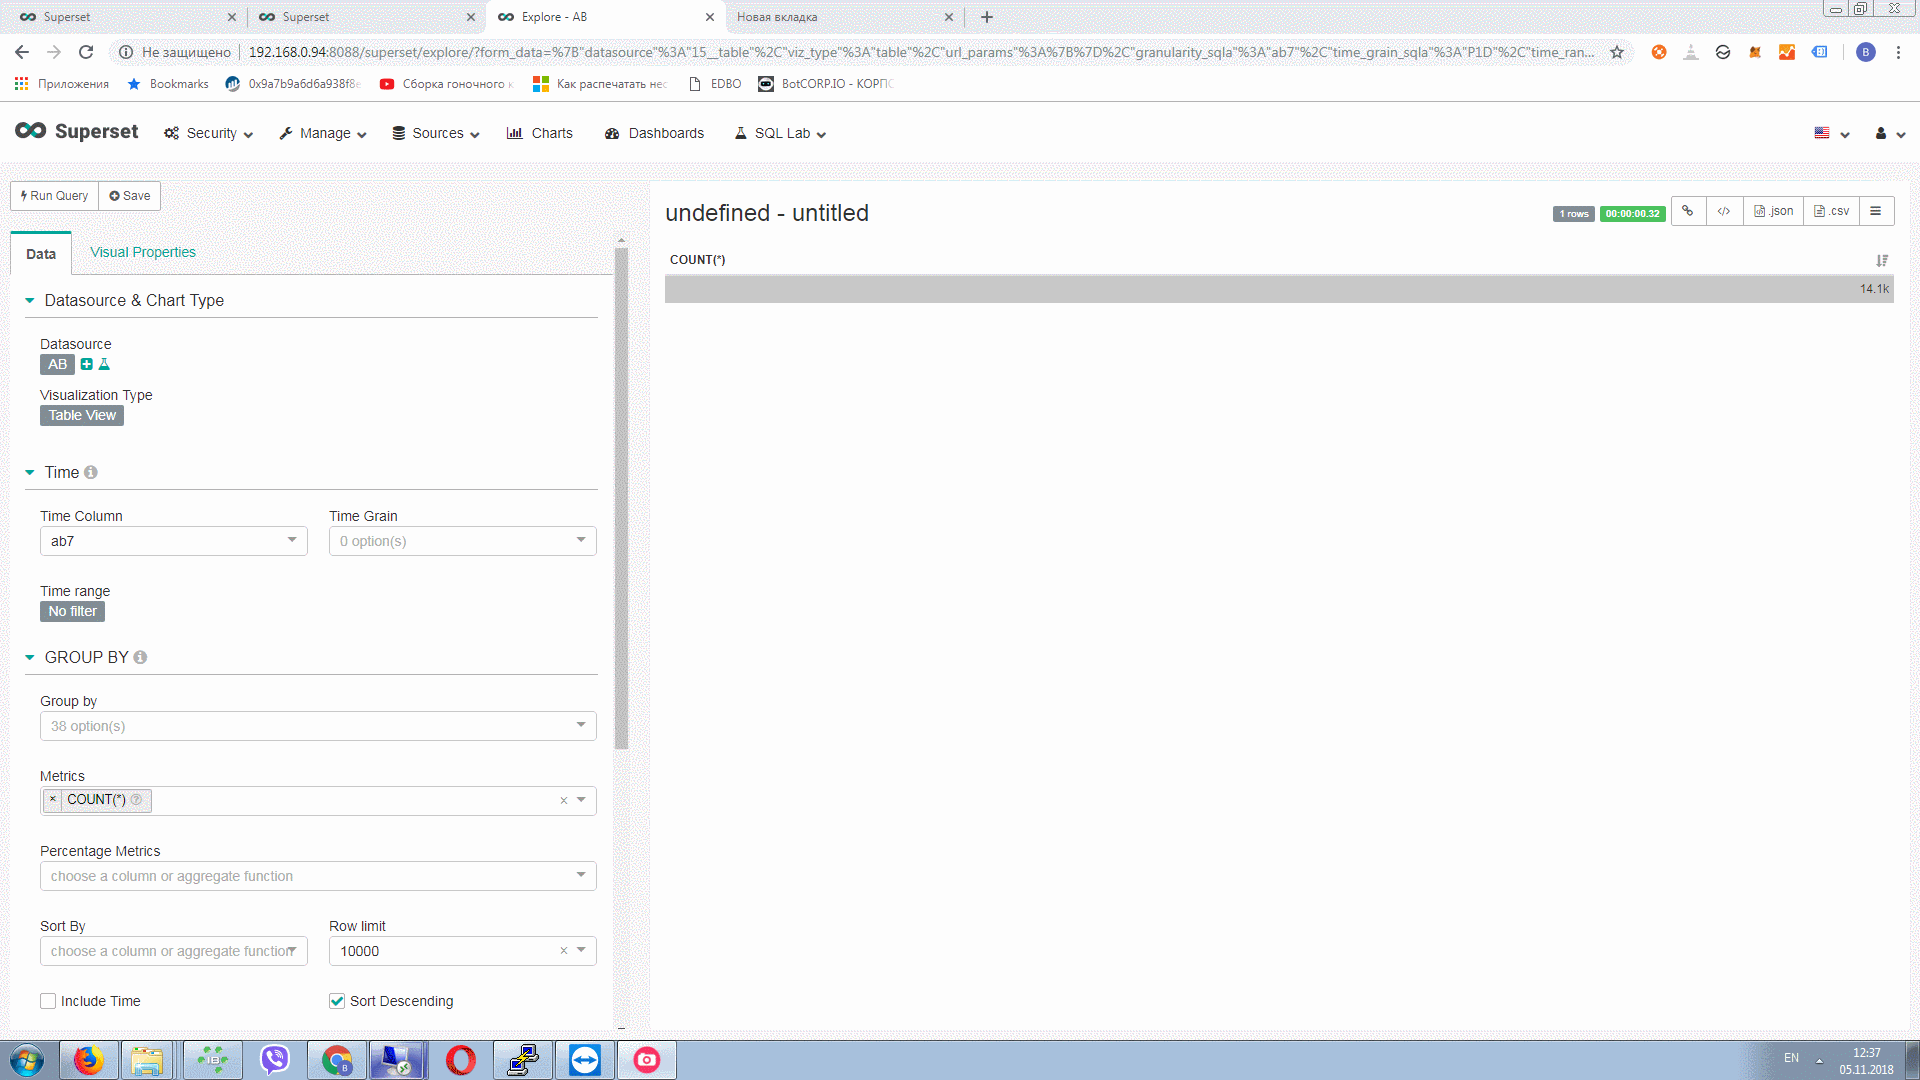Open the Time Grain dropdown
This screenshot has width=1920, height=1080.
pos(461,540)
